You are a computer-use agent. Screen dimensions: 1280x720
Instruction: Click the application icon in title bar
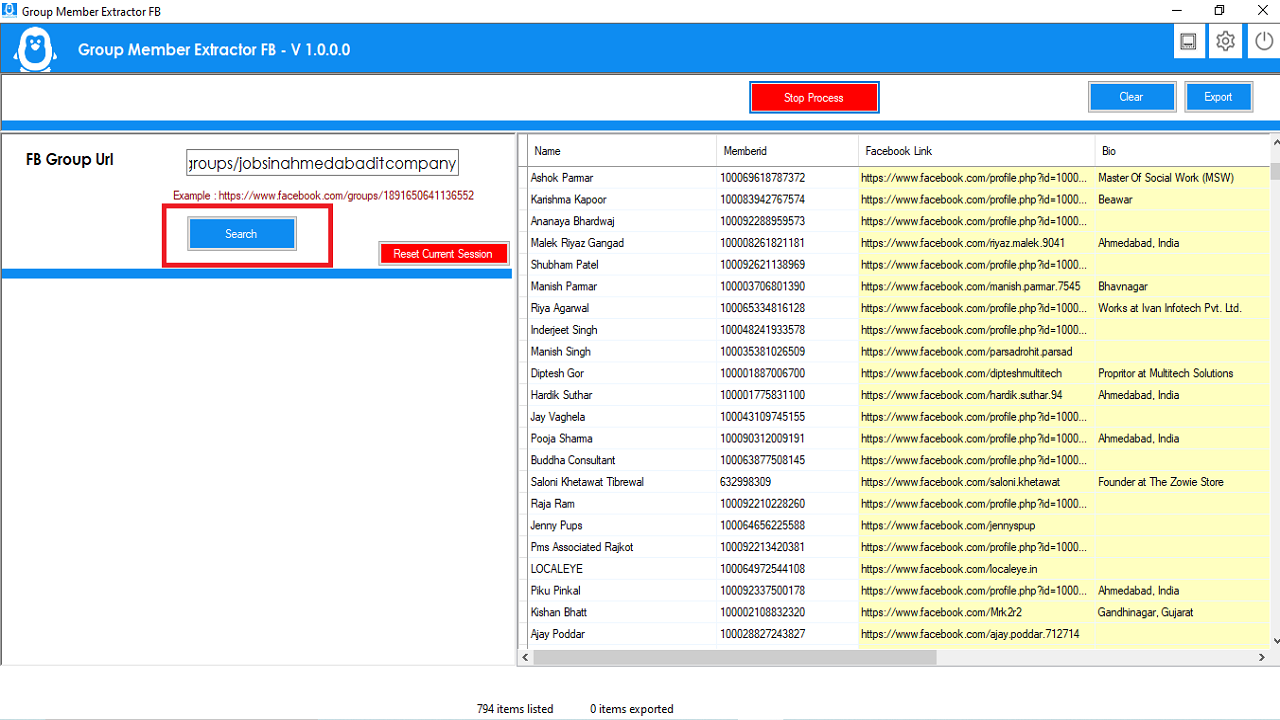(11, 11)
